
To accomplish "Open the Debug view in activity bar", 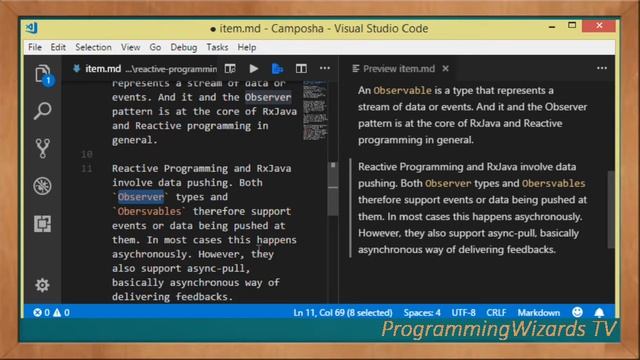I will pyautogui.click(x=42, y=186).
